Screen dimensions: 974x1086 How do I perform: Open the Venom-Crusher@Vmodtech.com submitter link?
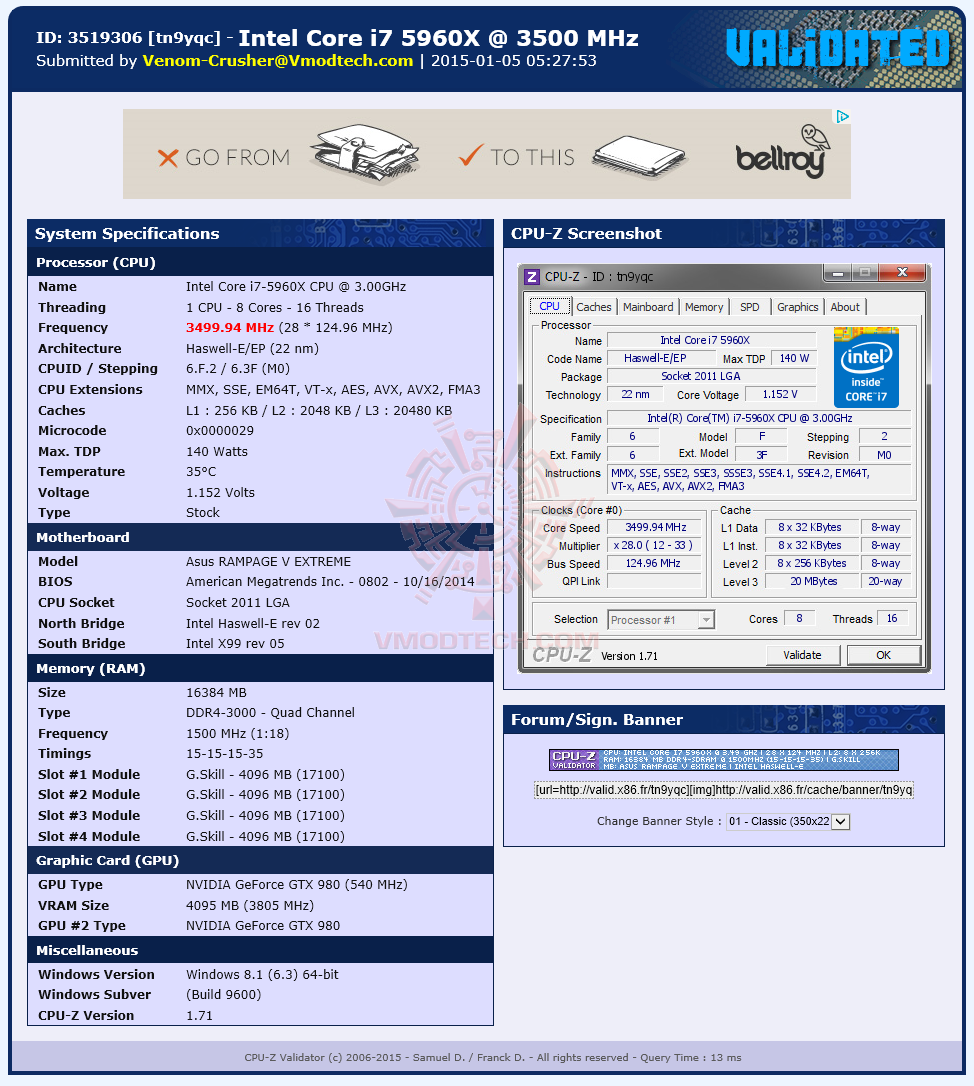coord(278,61)
